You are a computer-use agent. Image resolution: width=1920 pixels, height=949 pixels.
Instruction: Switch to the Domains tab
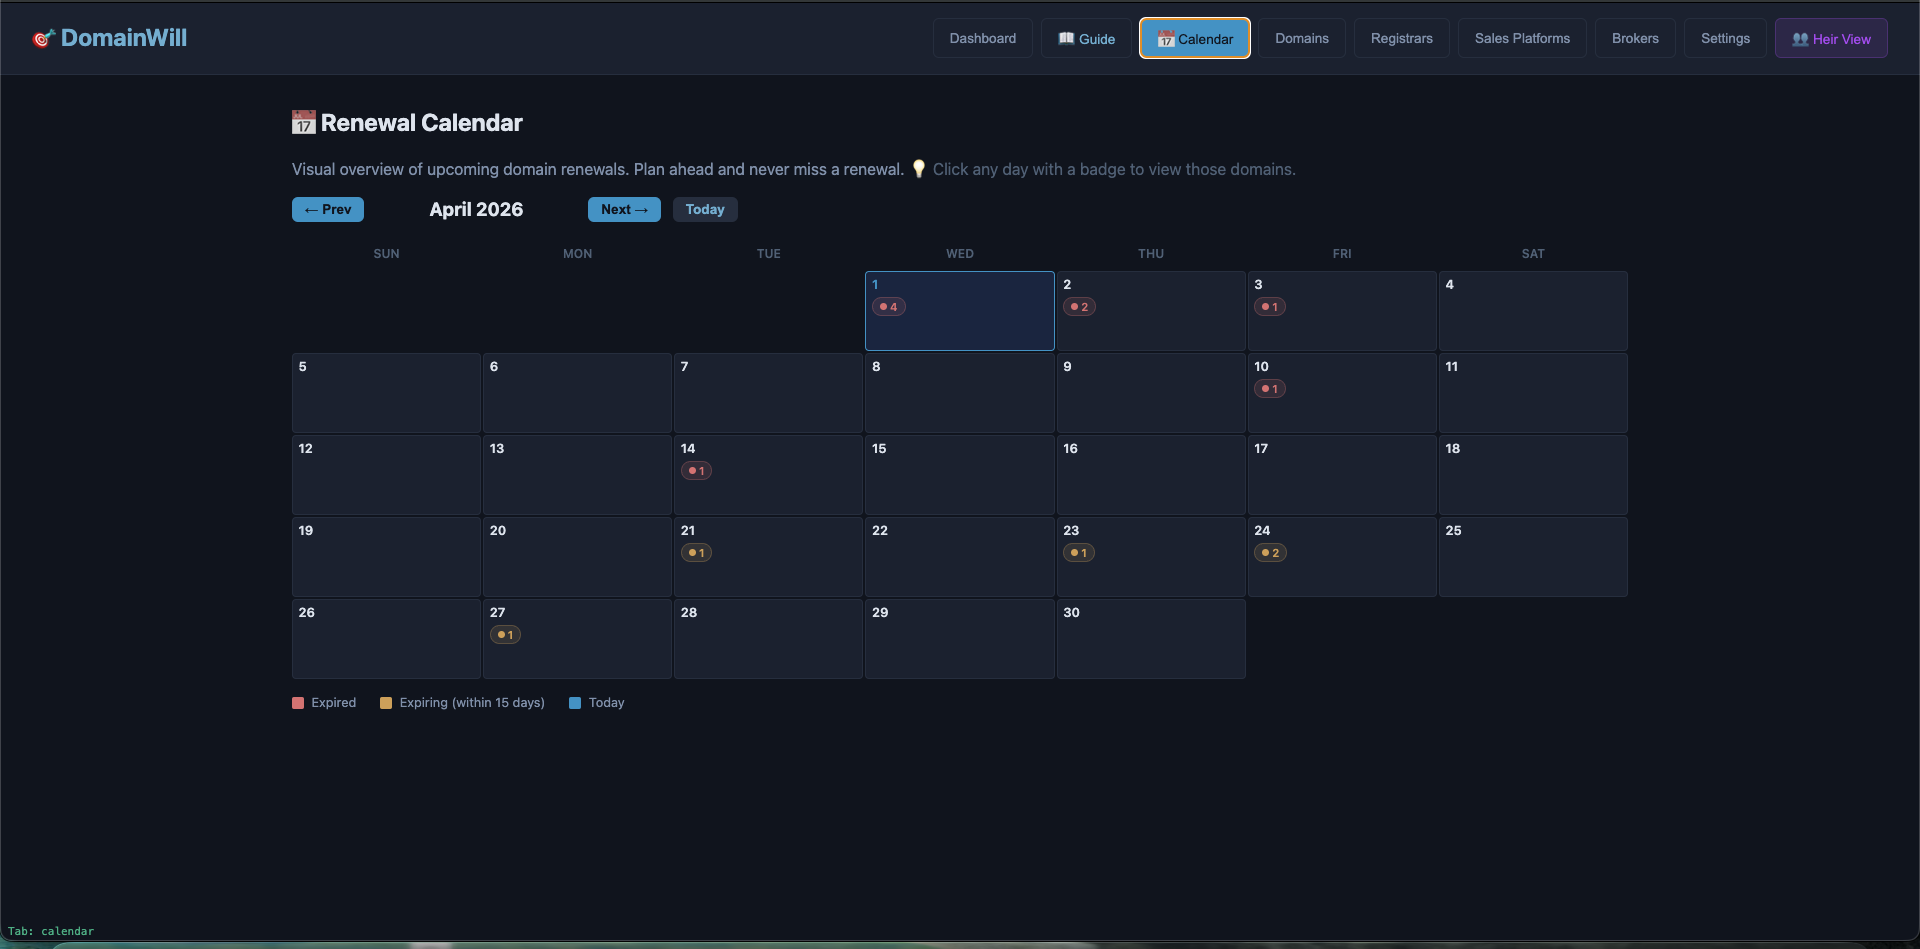tap(1301, 39)
